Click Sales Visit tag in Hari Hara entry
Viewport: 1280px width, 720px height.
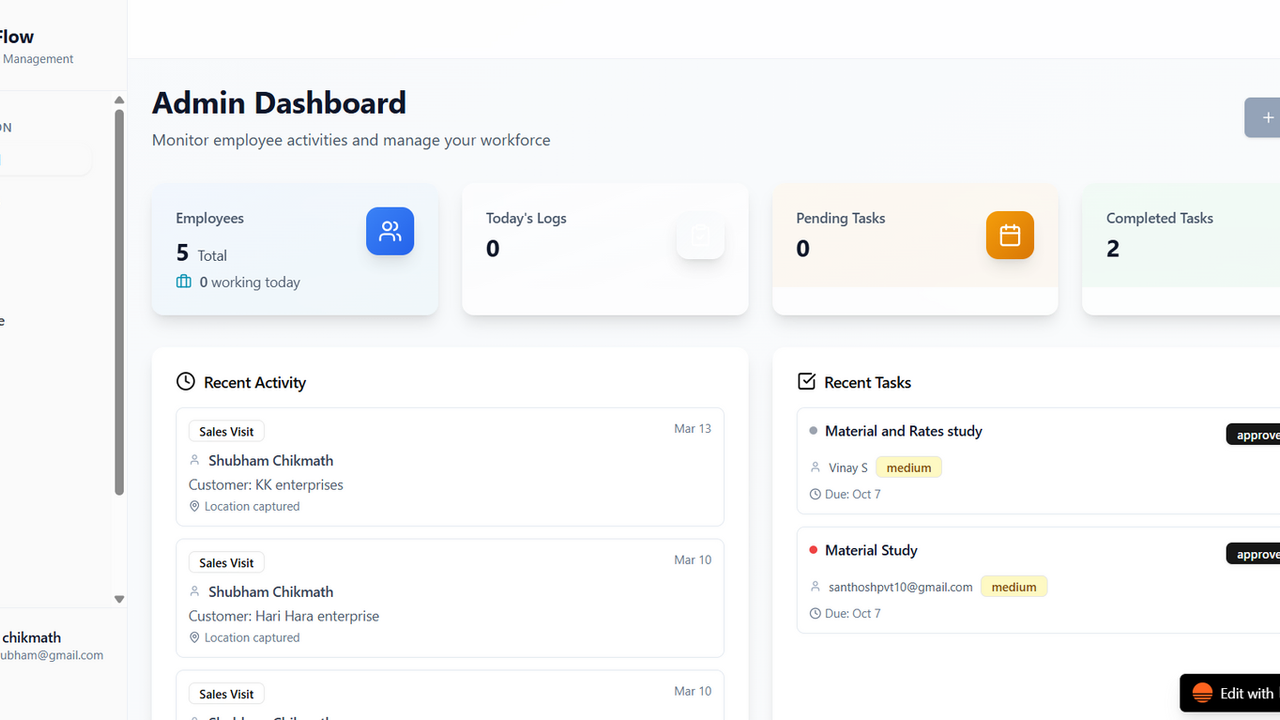[226, 562]
